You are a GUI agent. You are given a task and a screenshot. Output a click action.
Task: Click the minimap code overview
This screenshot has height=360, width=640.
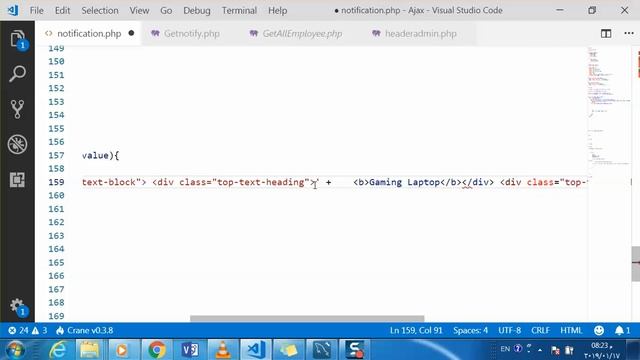coord(609,106)
